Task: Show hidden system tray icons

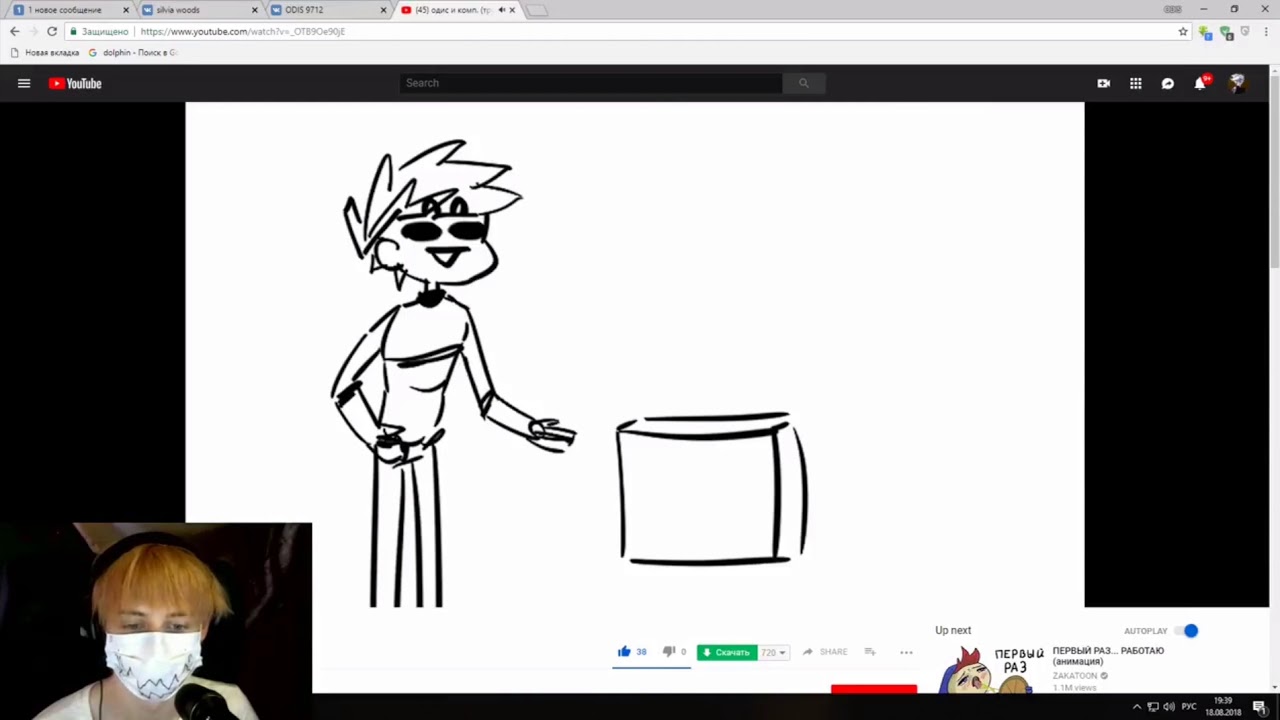Action: click(1136, 707)
